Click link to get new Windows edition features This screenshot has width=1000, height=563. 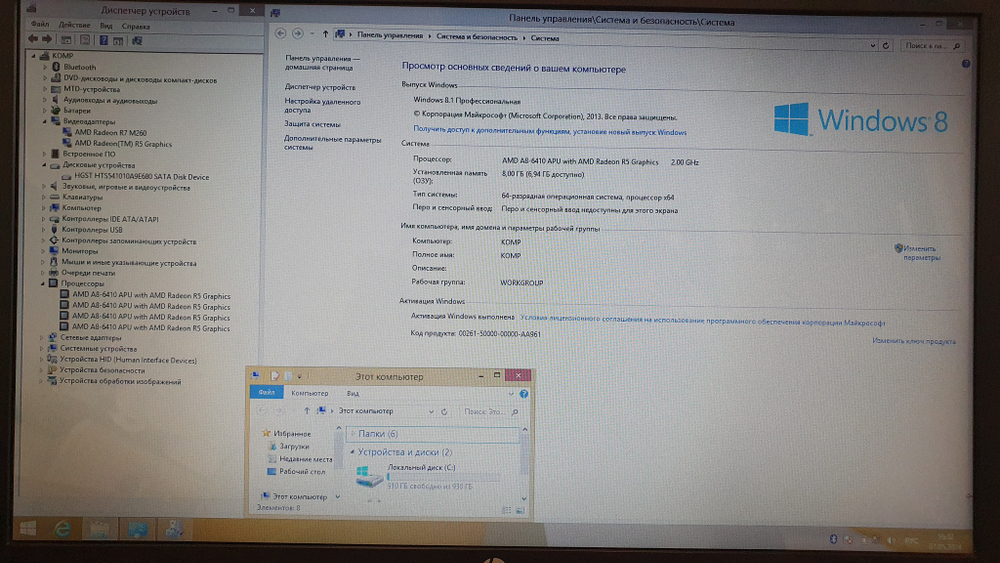(x=550, y=131)
